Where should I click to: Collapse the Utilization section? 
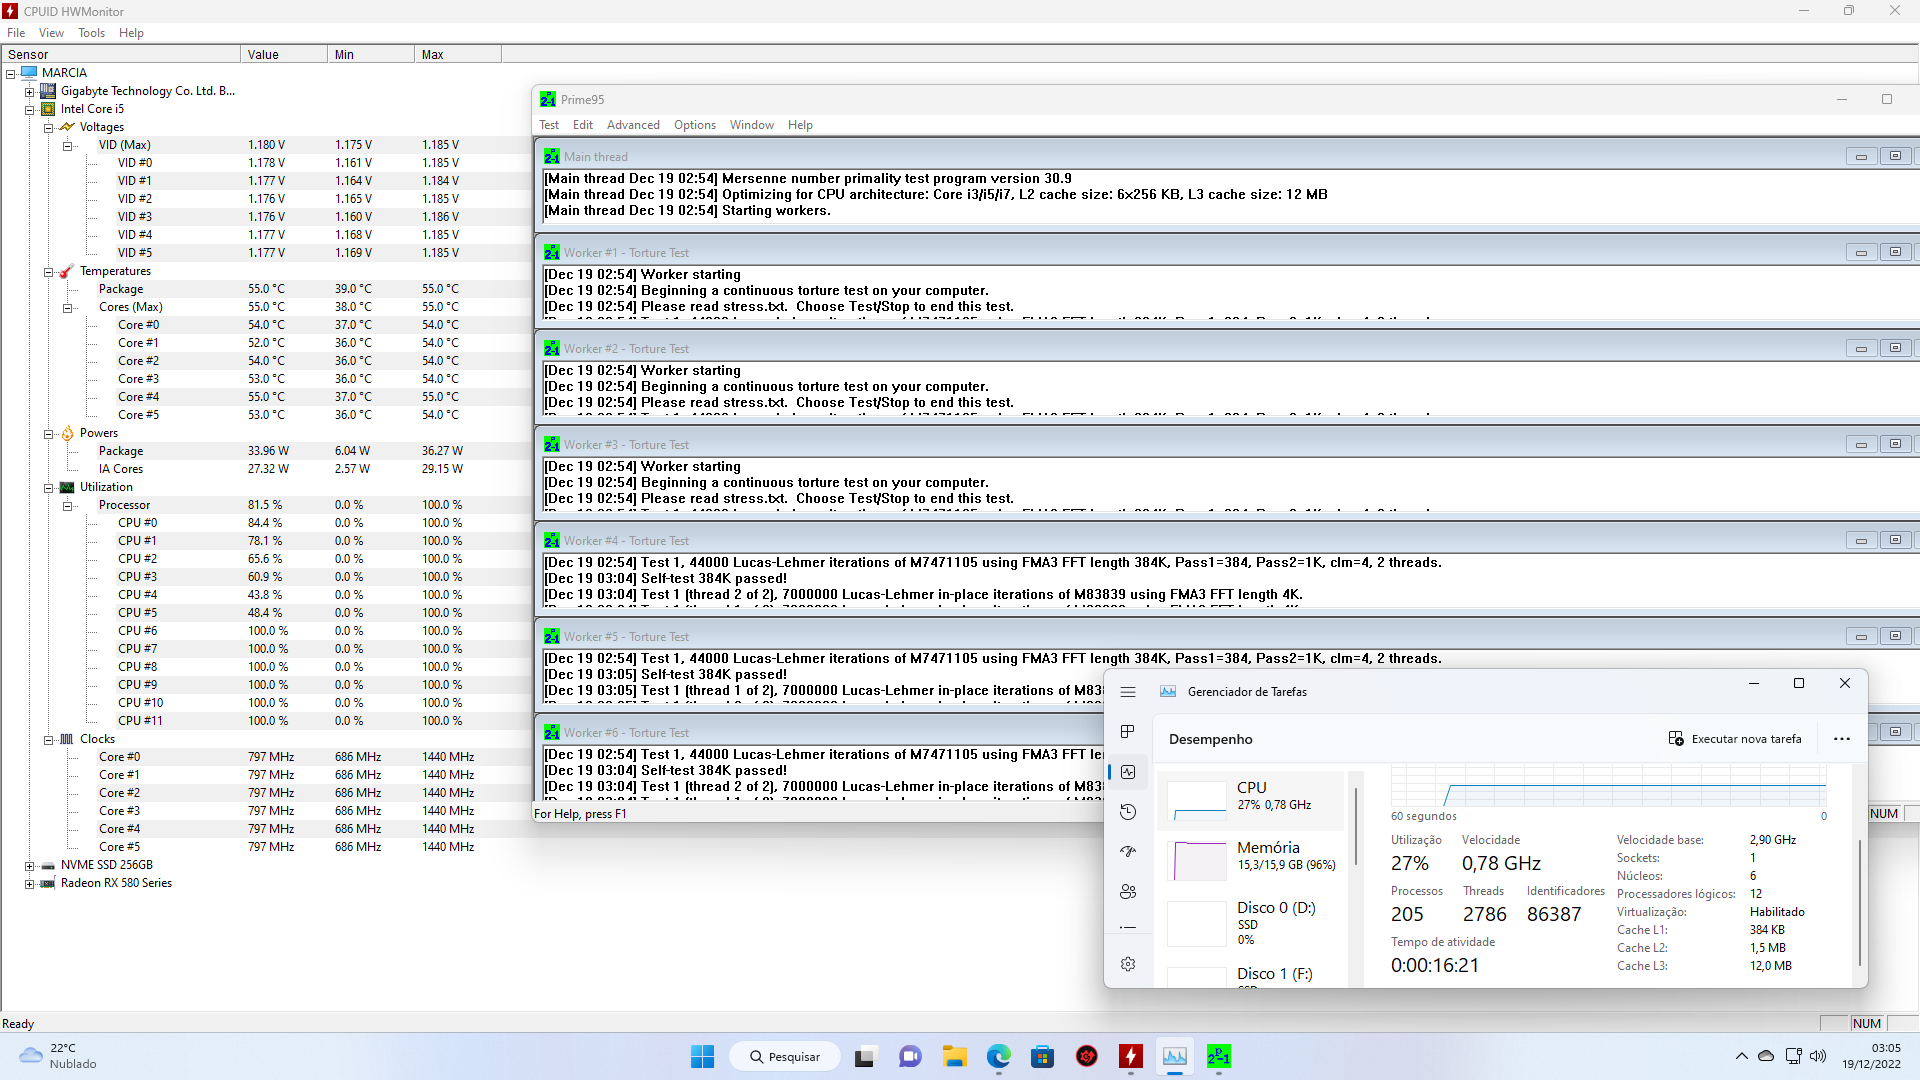[48, 488]
